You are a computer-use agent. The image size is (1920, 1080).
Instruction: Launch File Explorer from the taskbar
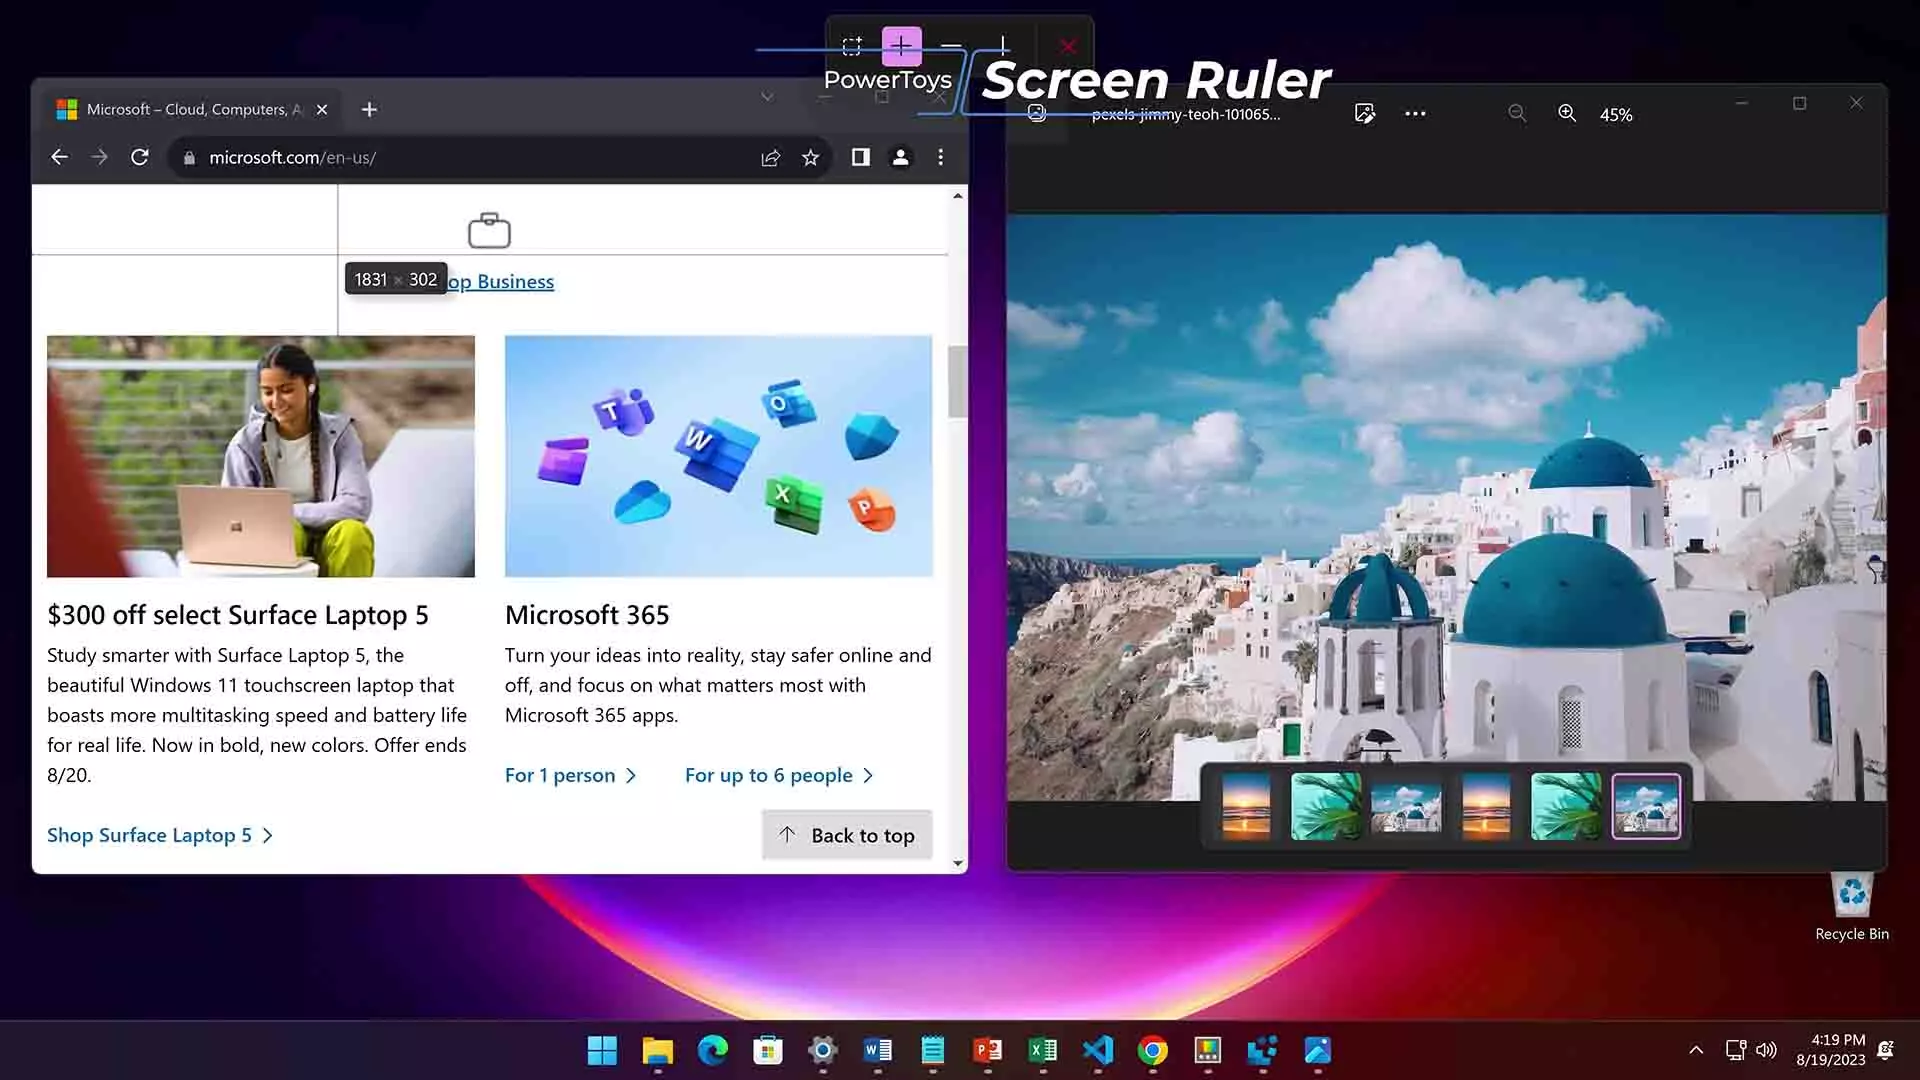click(x=657, y=1050)
